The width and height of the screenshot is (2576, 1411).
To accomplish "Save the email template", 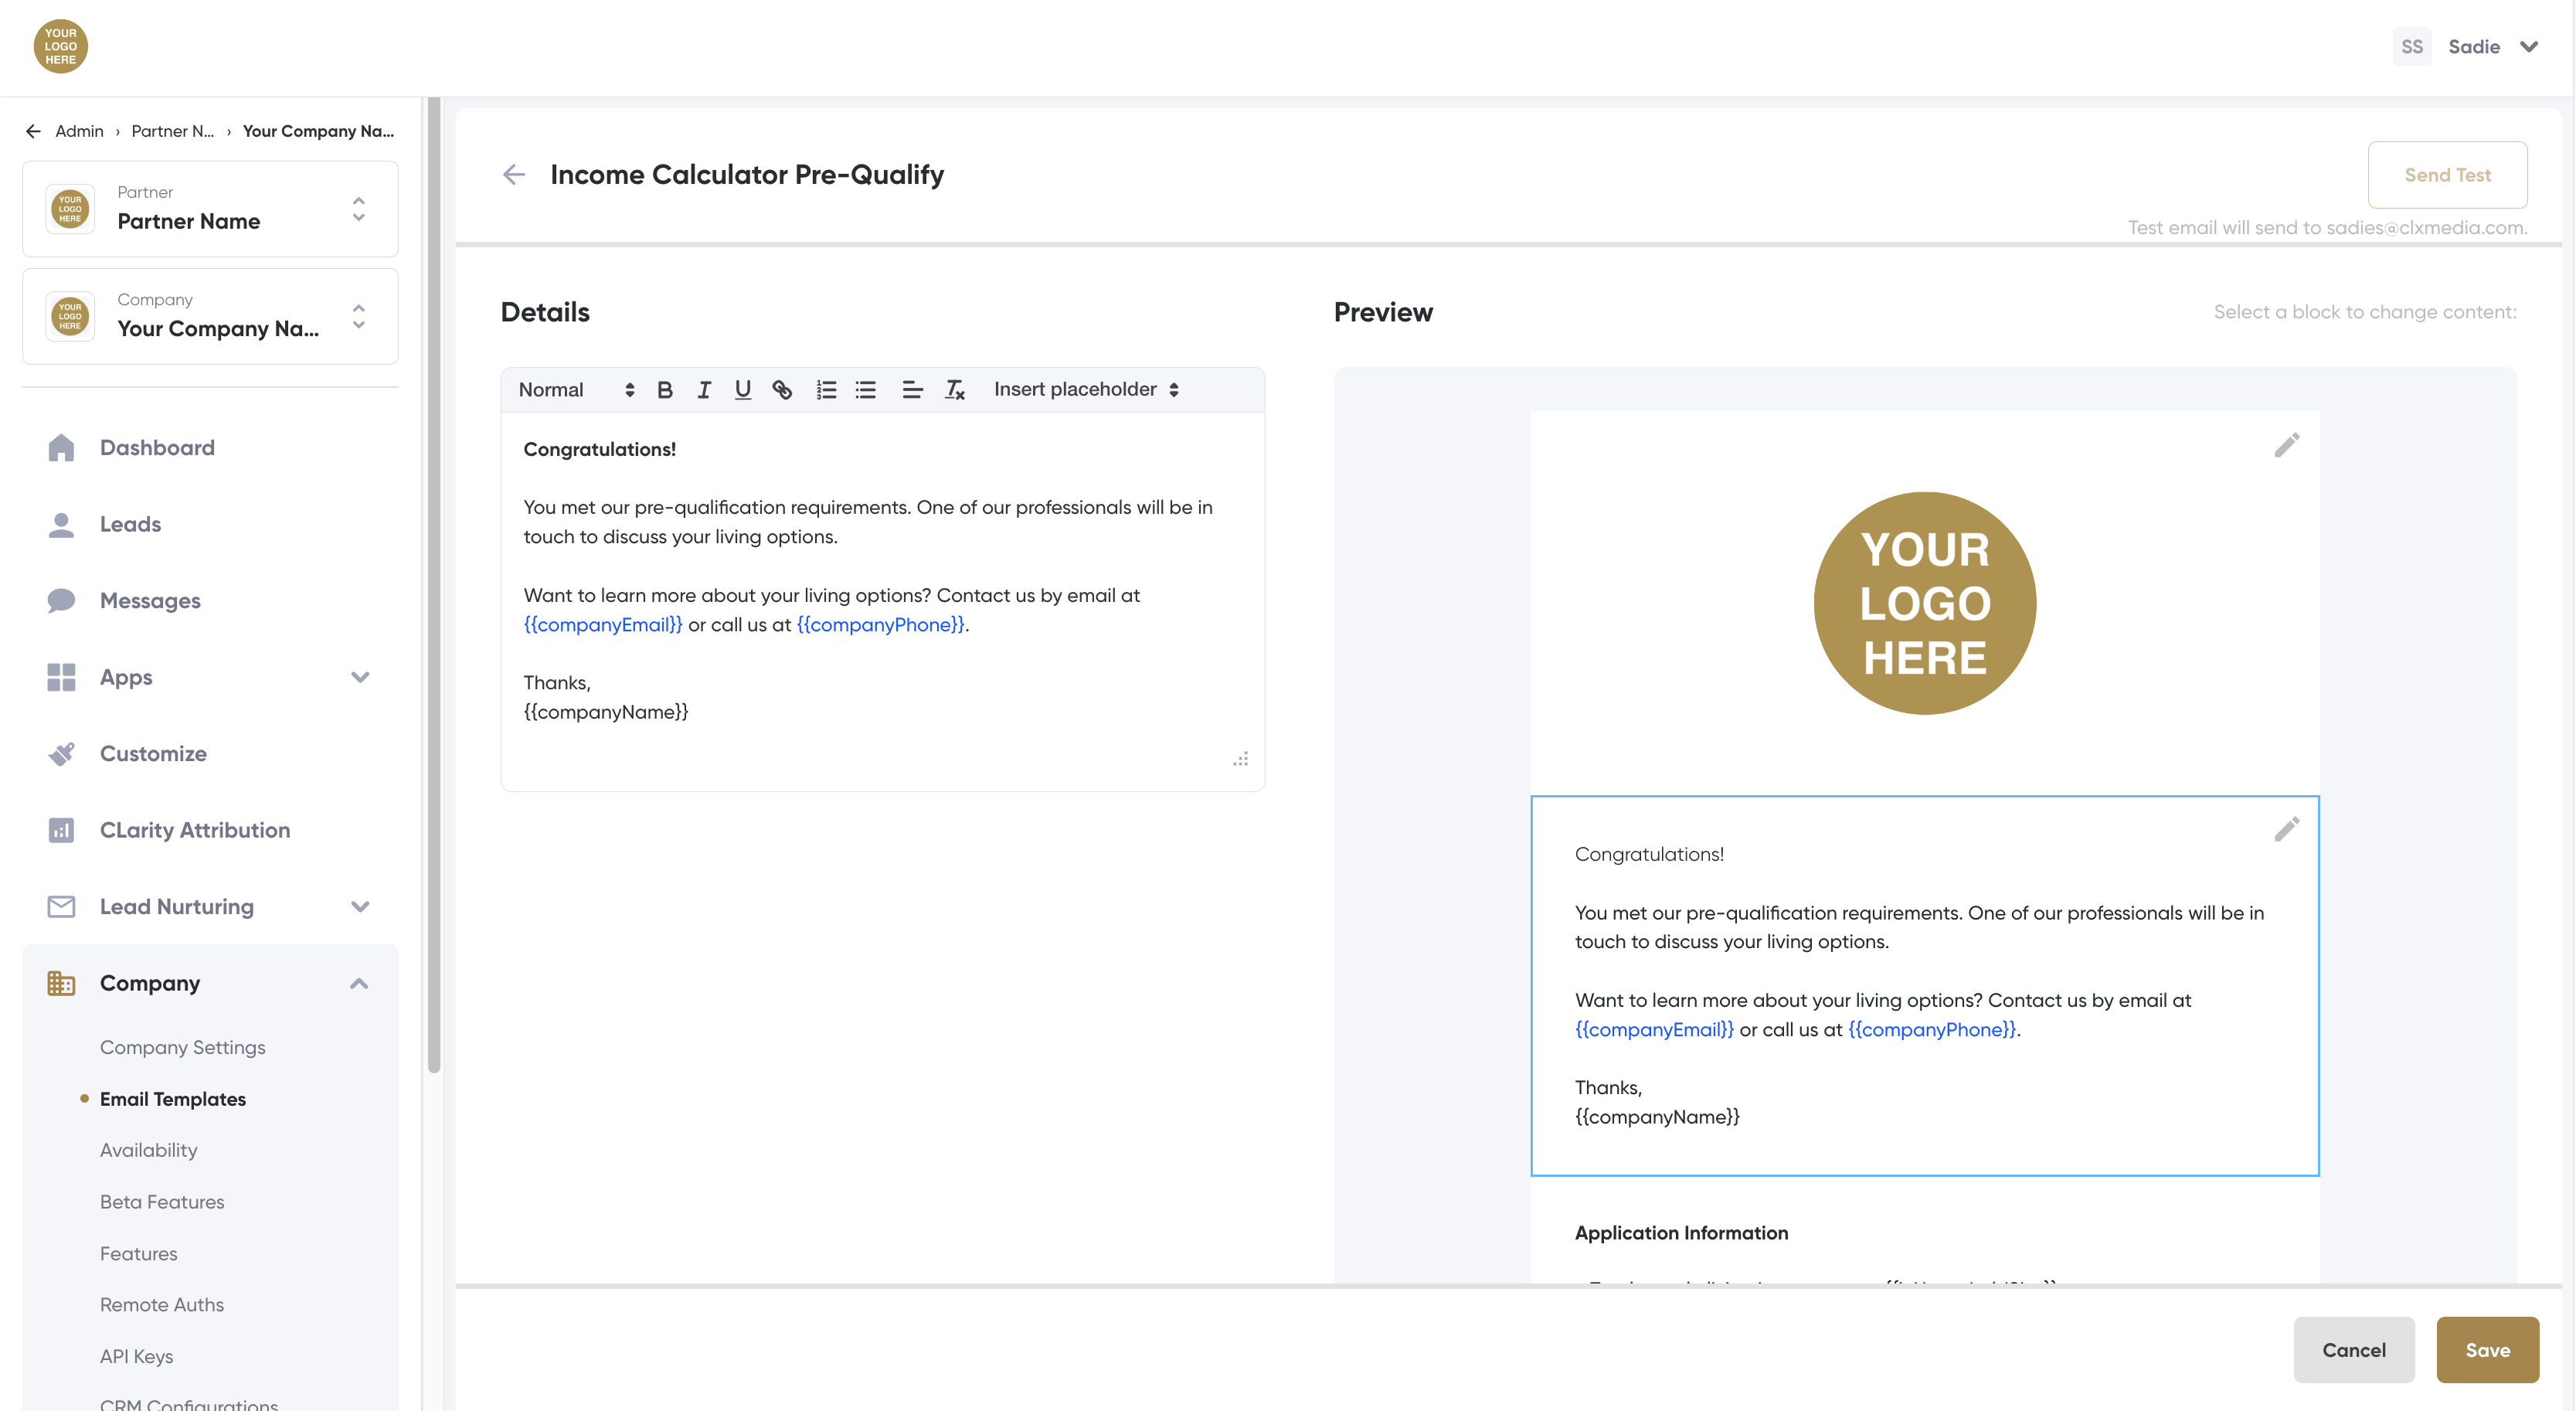I will click(x=2486, y=1350).
